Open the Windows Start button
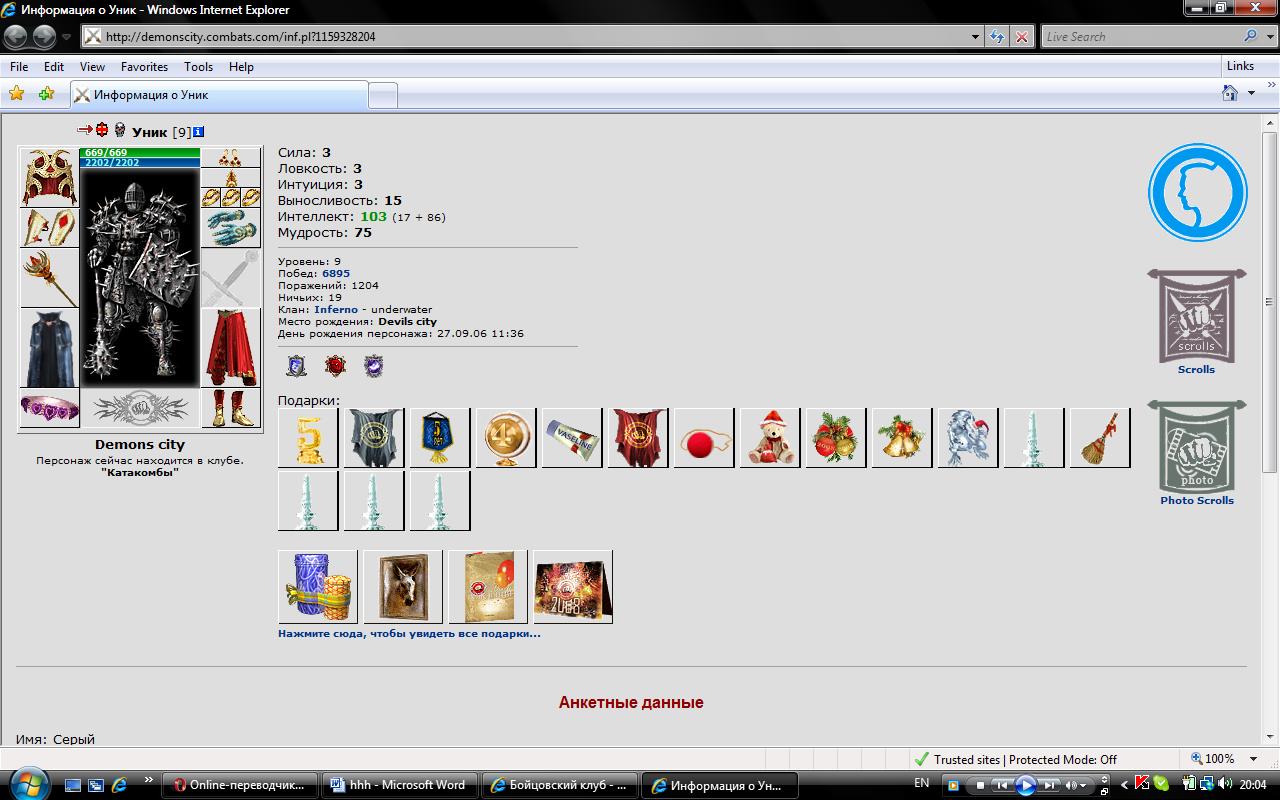Image resolution: width=1280 pixels, height=800 pixels. [x=28, y=783]
